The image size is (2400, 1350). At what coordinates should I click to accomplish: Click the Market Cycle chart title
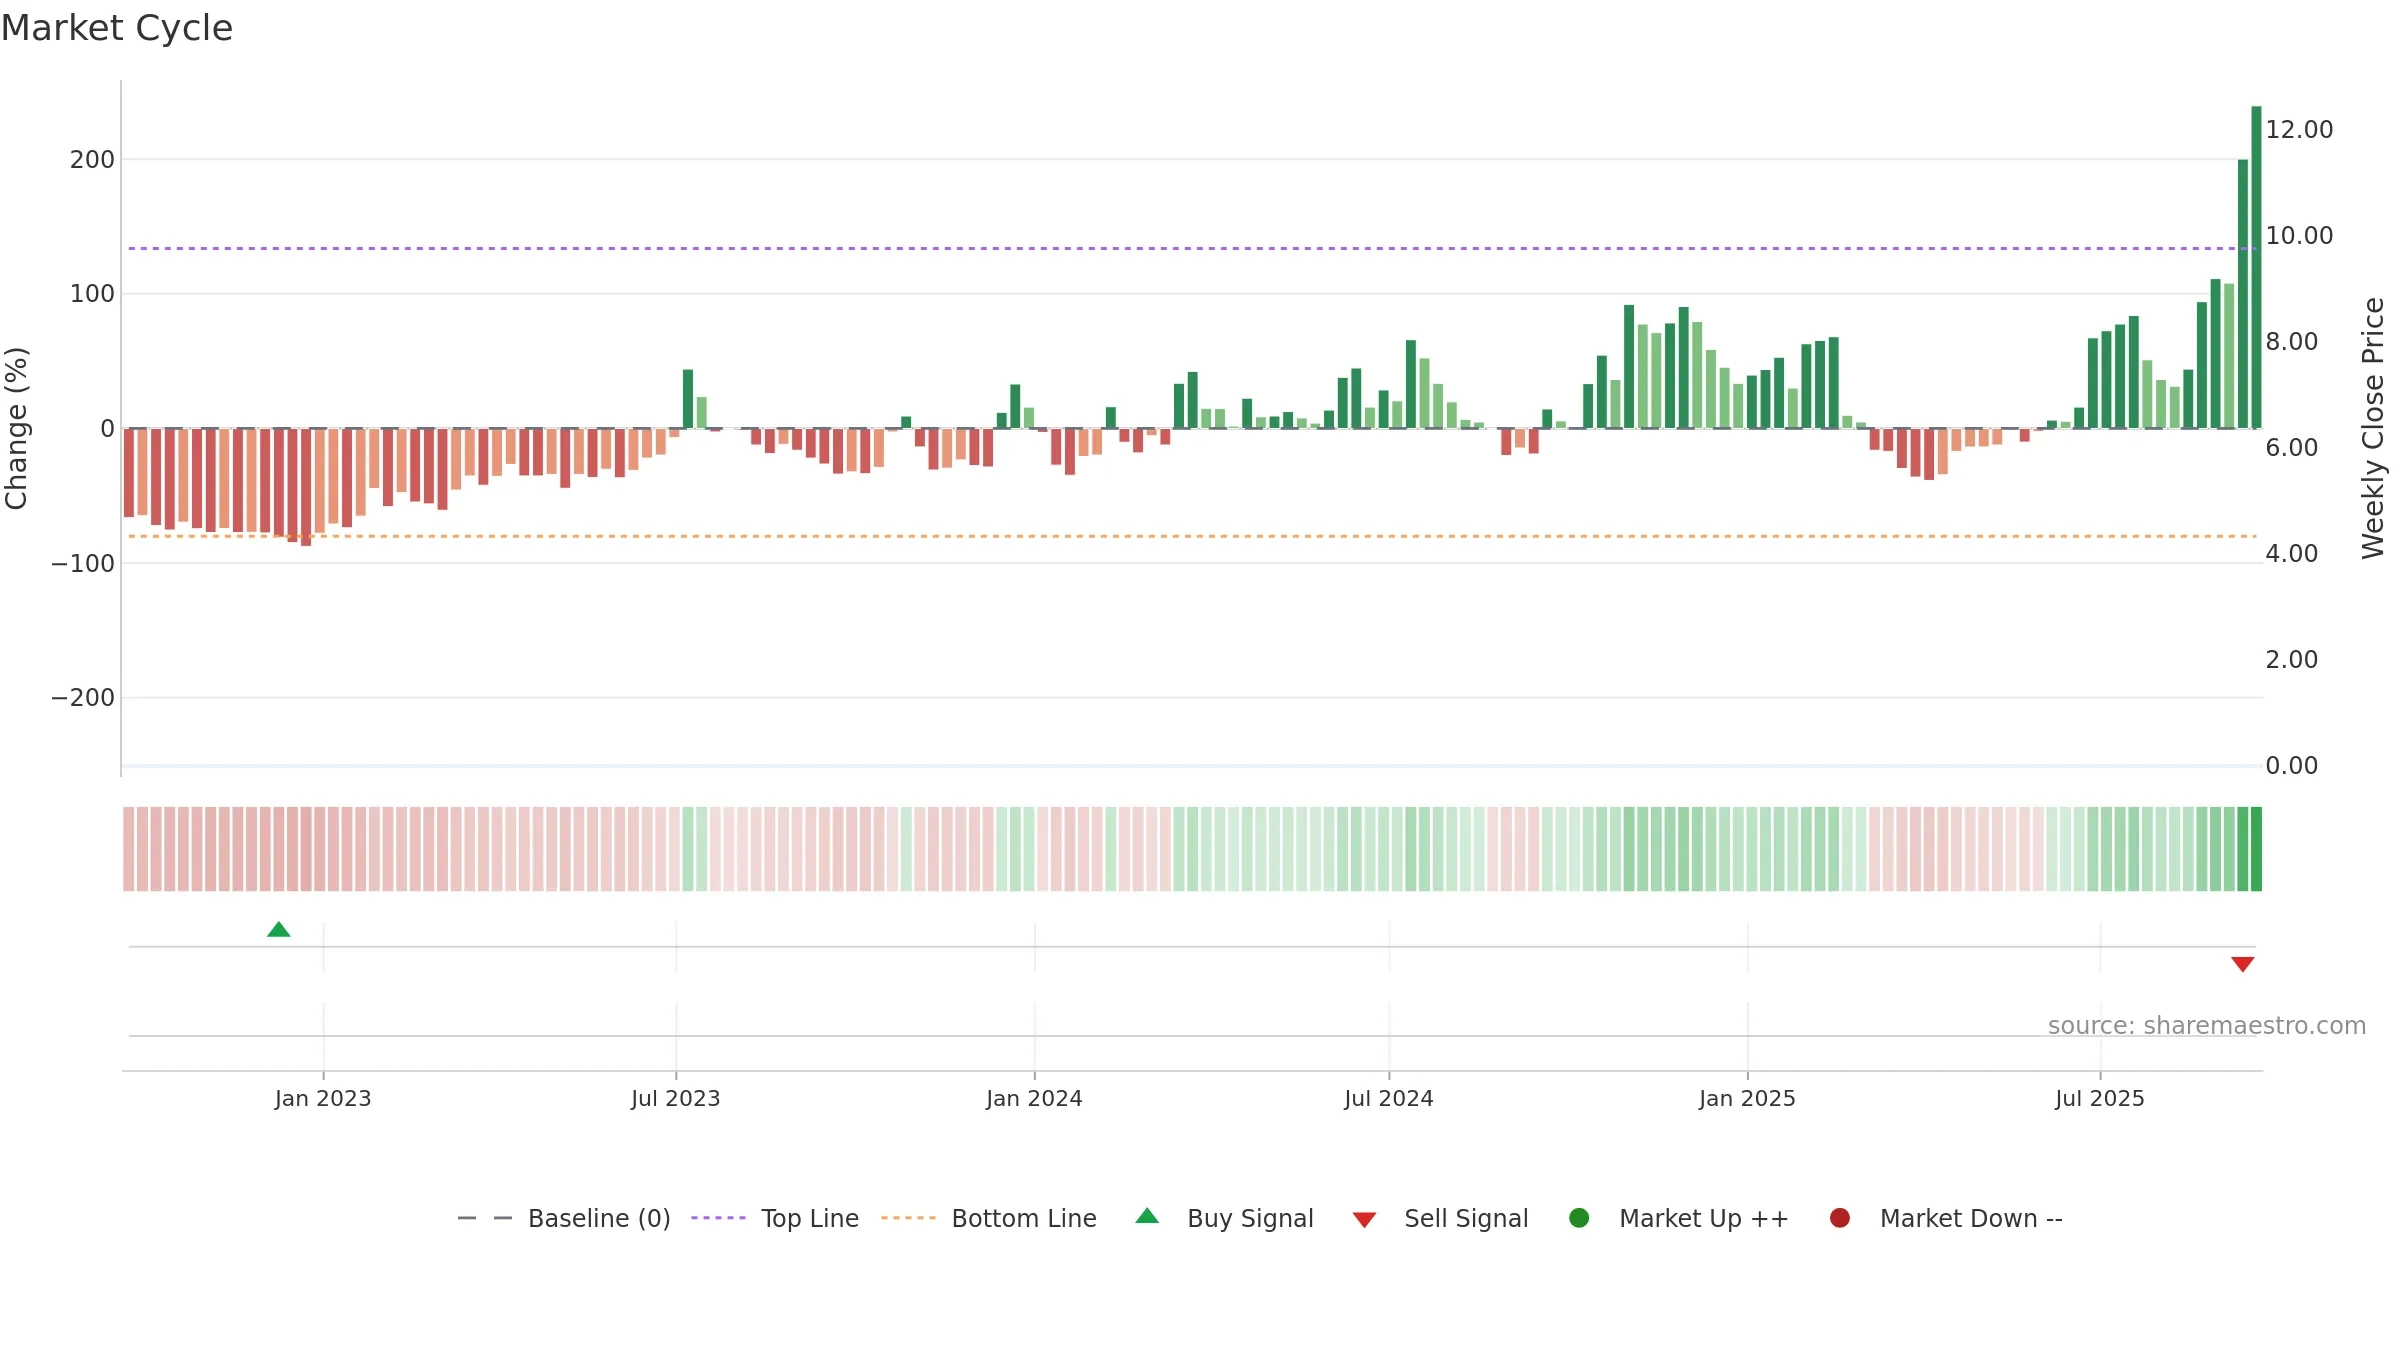coord(117,28)
